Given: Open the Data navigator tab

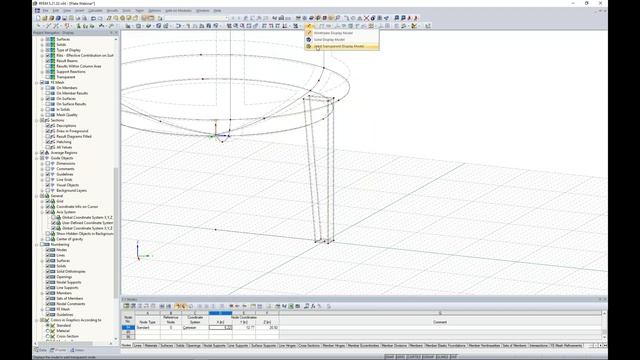Looking at the screenshot, I should [41, 350].
